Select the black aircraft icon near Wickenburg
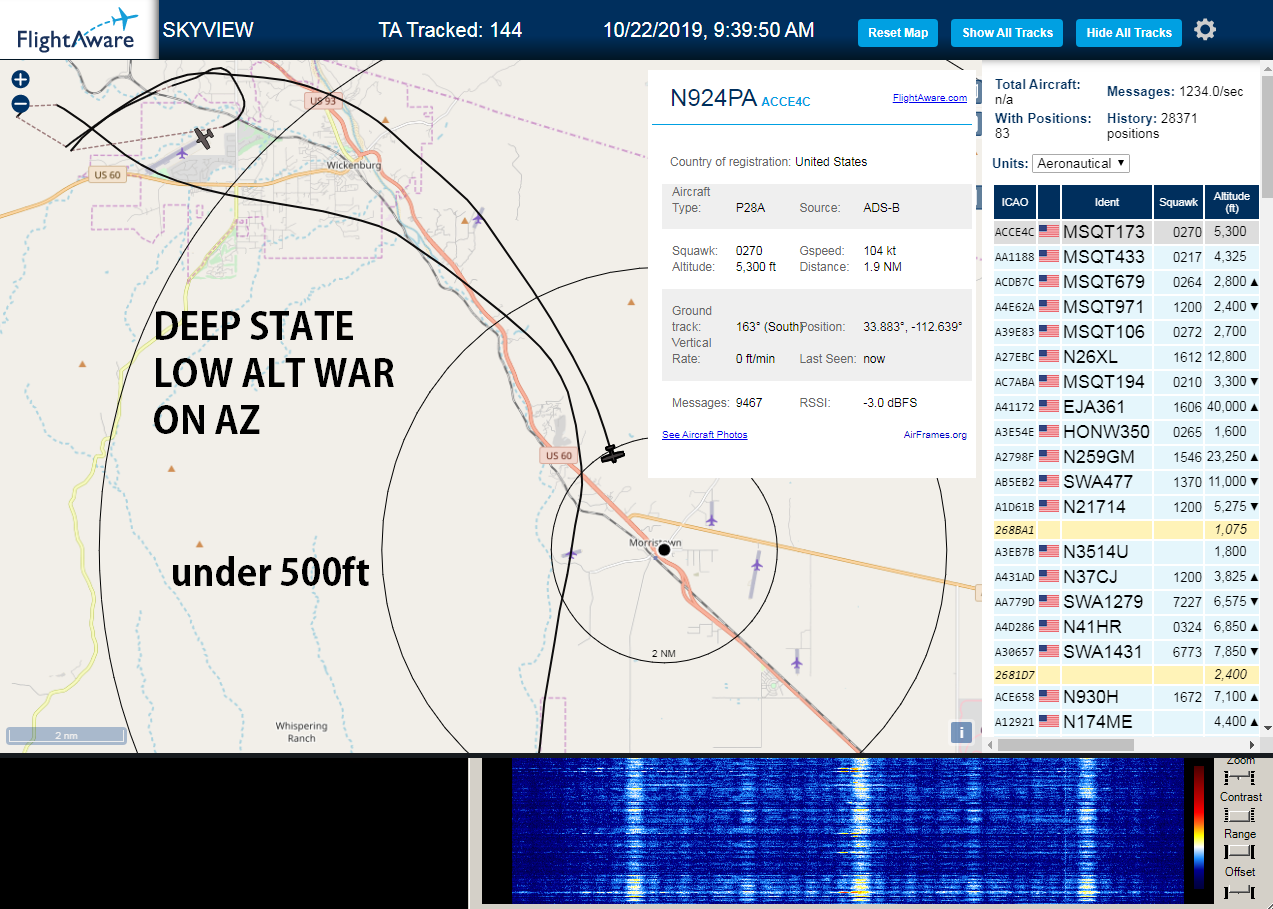 (x=205, y=138)
